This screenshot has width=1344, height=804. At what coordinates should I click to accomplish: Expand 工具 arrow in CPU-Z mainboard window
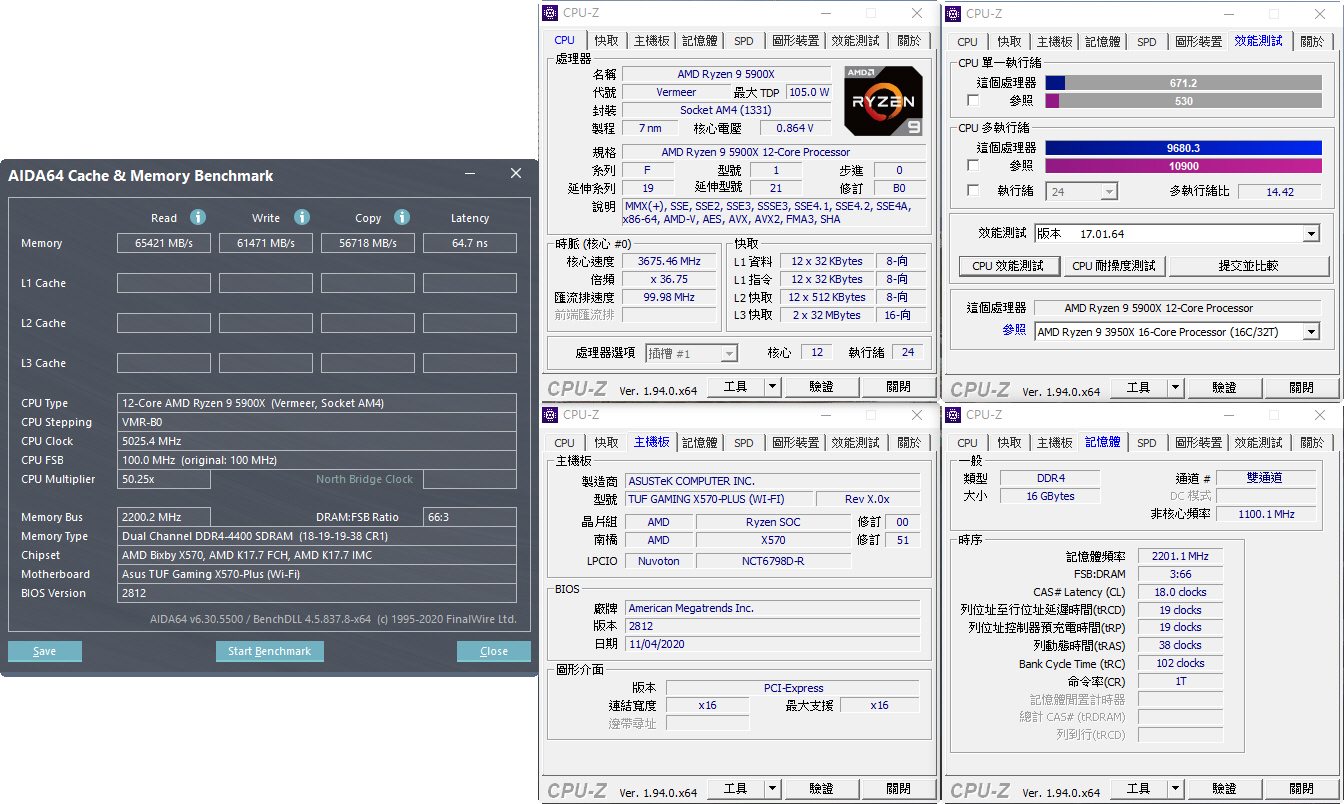772,788
